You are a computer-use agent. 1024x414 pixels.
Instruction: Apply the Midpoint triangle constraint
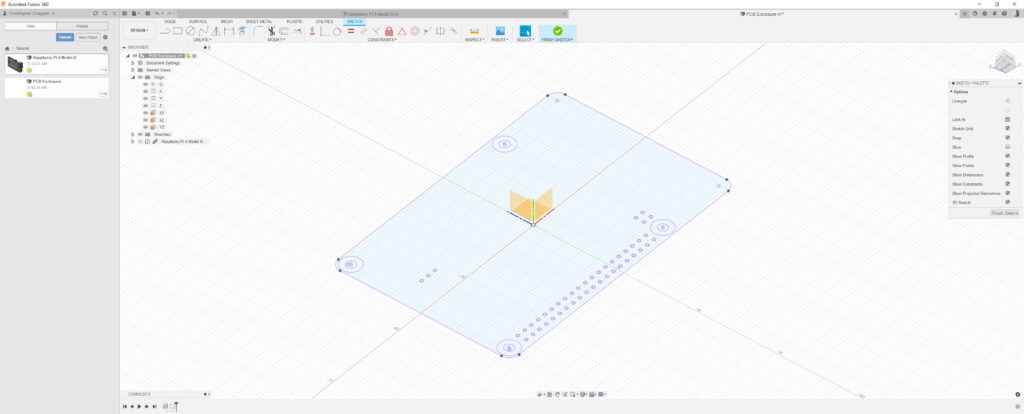[x=402, y=31]
